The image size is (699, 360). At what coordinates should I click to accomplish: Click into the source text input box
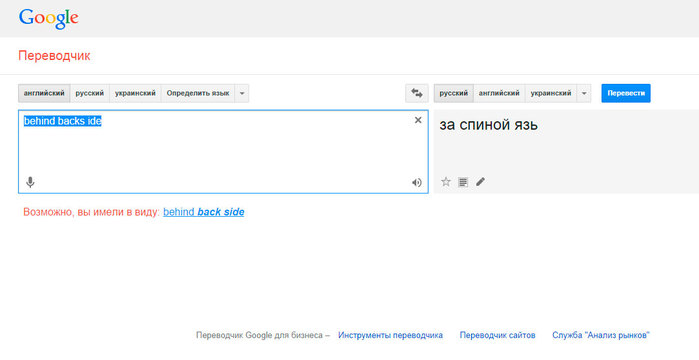coord(223,151)
